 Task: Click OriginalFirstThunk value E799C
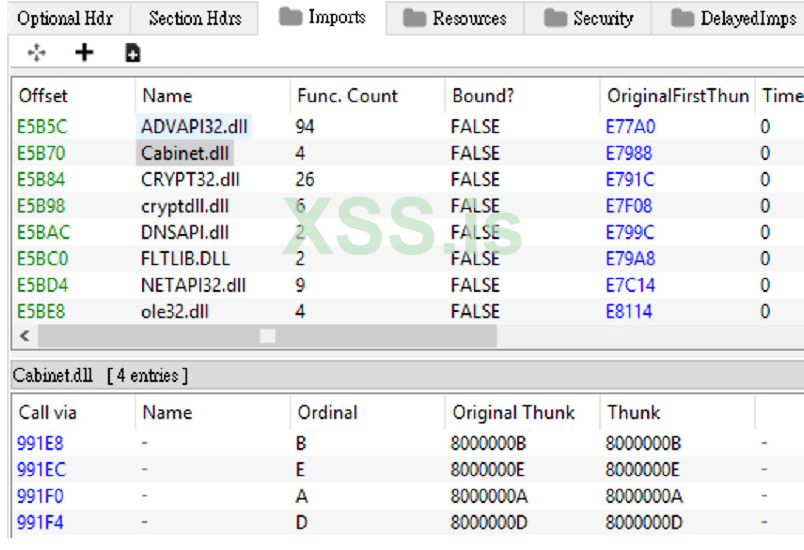coord(630,232)
